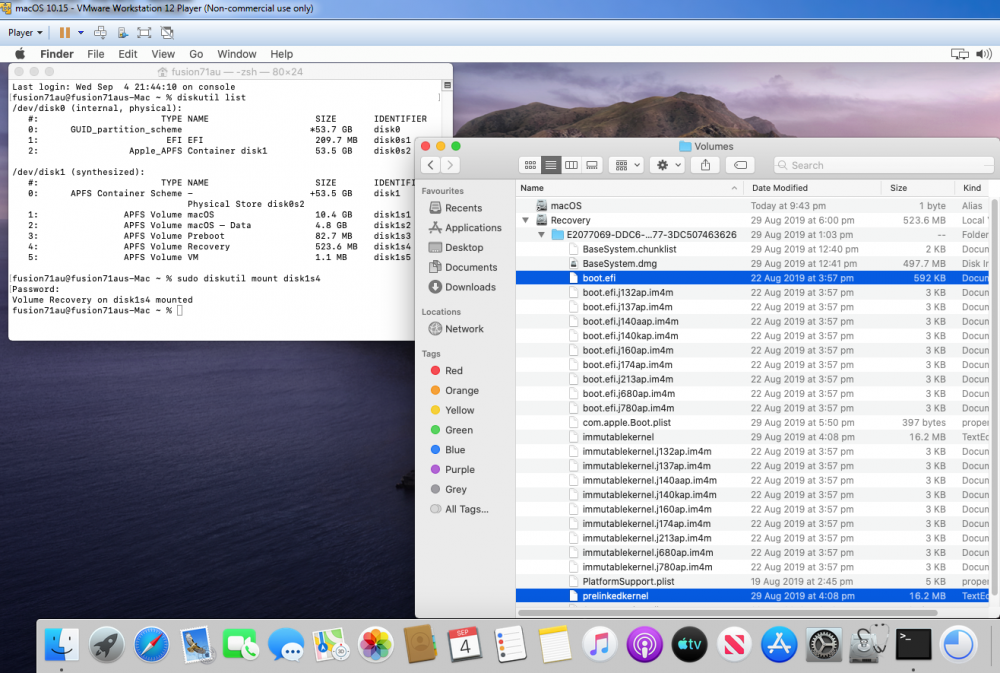
Task: Select the macOS alias row
Action: [x=753, y=206]
